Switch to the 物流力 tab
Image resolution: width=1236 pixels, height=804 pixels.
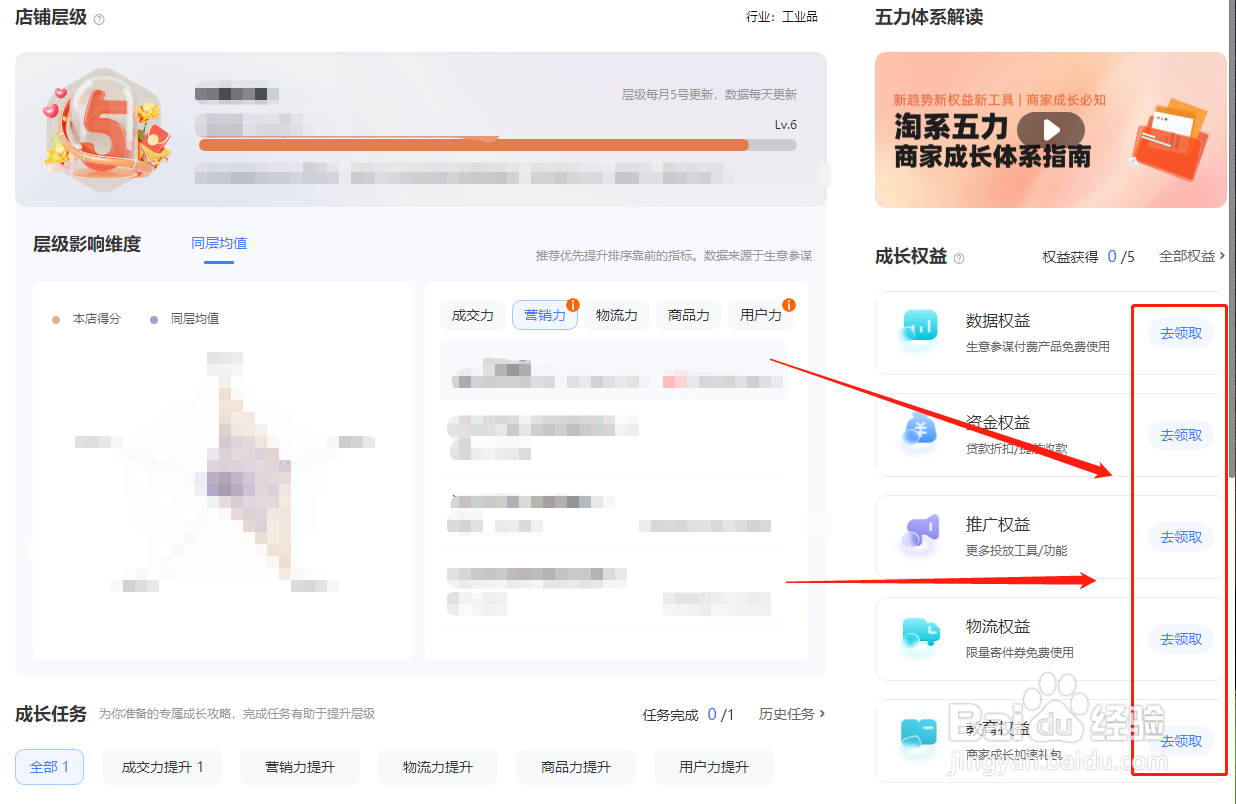[x=617, y=315]
